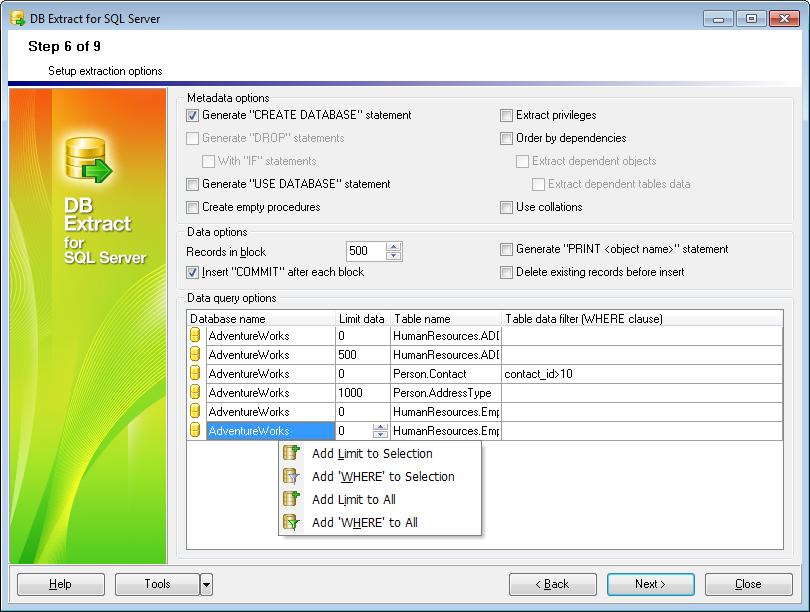This screenshot has width=810, height=612.
Task: Select Add Limit to Selection menu entry
Action: pos(372,453)
